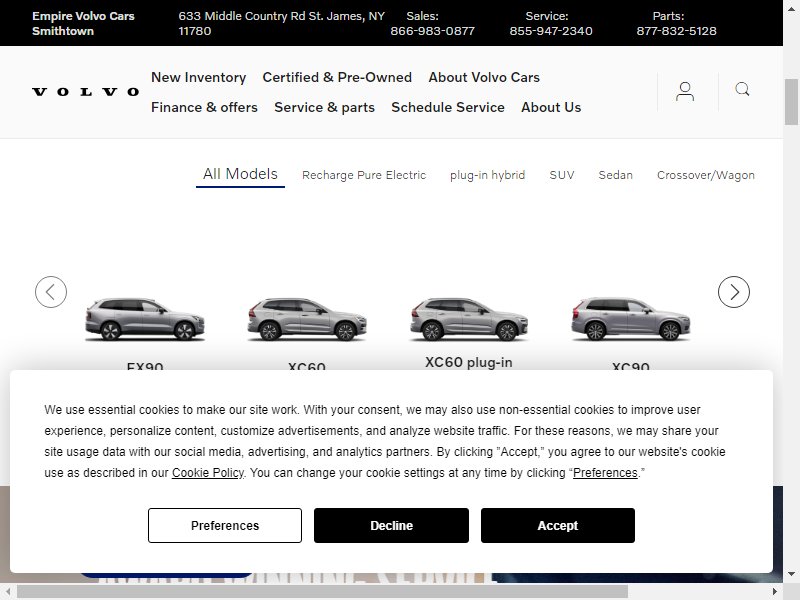Click vertical scrollbar down arrow
Image resolution: width=800 pixels, height=600 pixels.
click(791, 574)
